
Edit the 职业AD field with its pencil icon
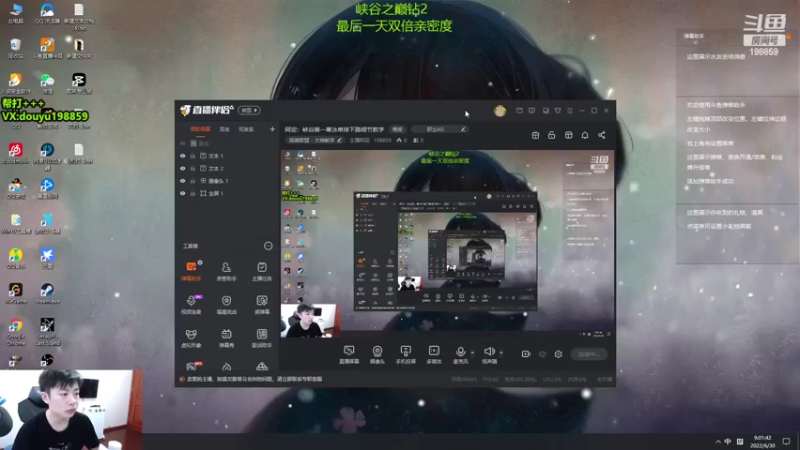coord(463,130)
